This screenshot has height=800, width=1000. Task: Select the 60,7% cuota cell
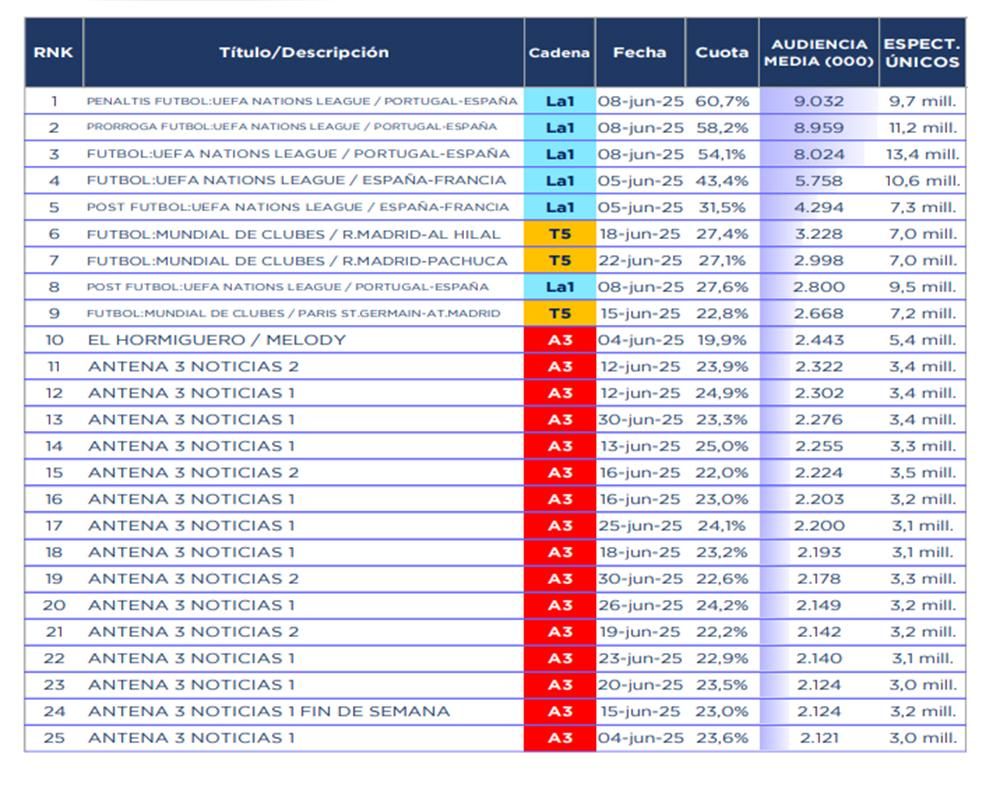tap(722, 101)
